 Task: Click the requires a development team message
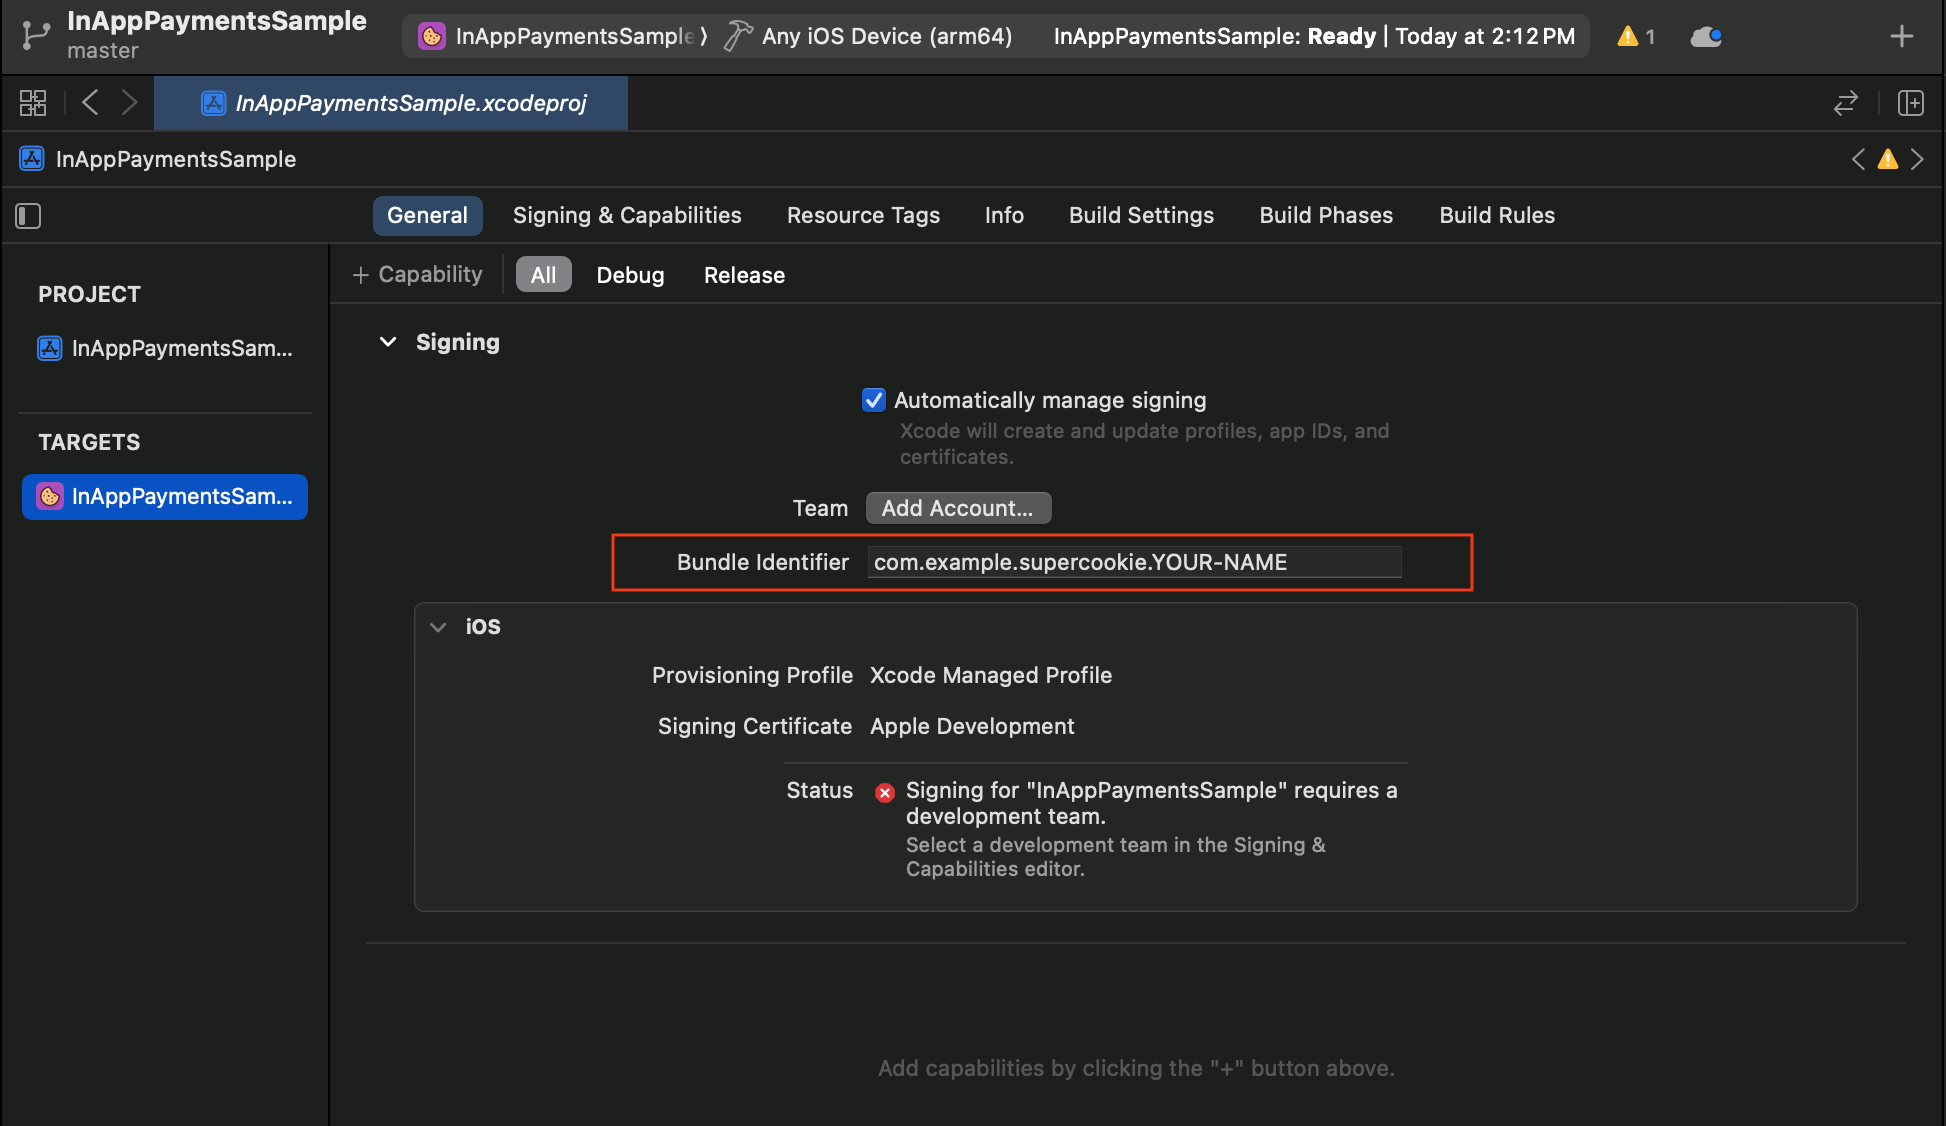1152,803
